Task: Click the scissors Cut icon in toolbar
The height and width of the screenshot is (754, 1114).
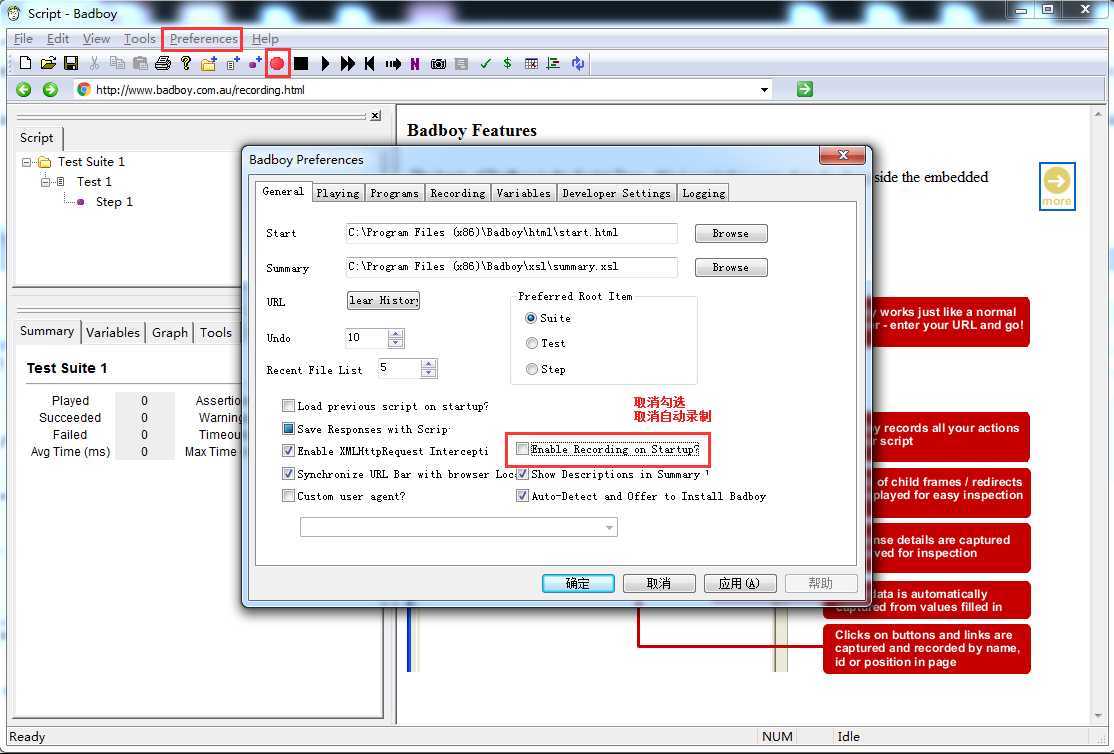Action: tap(94, 63)
